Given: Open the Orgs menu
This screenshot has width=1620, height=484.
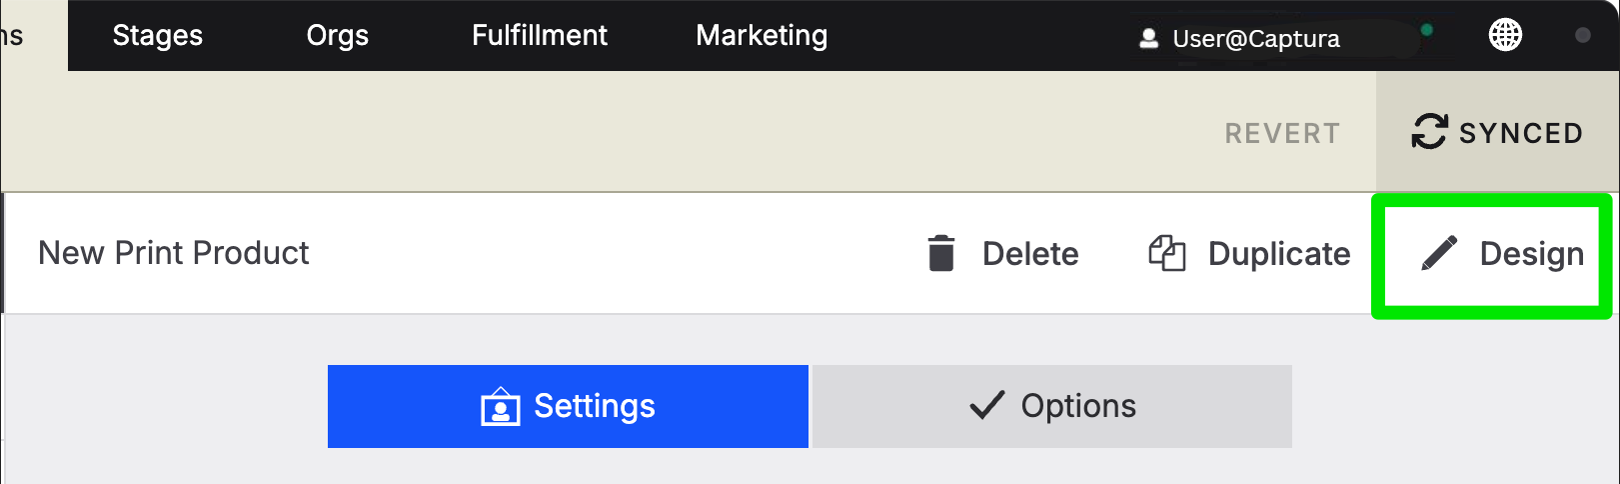Looking at the screenshot, I should click(337, 35).
